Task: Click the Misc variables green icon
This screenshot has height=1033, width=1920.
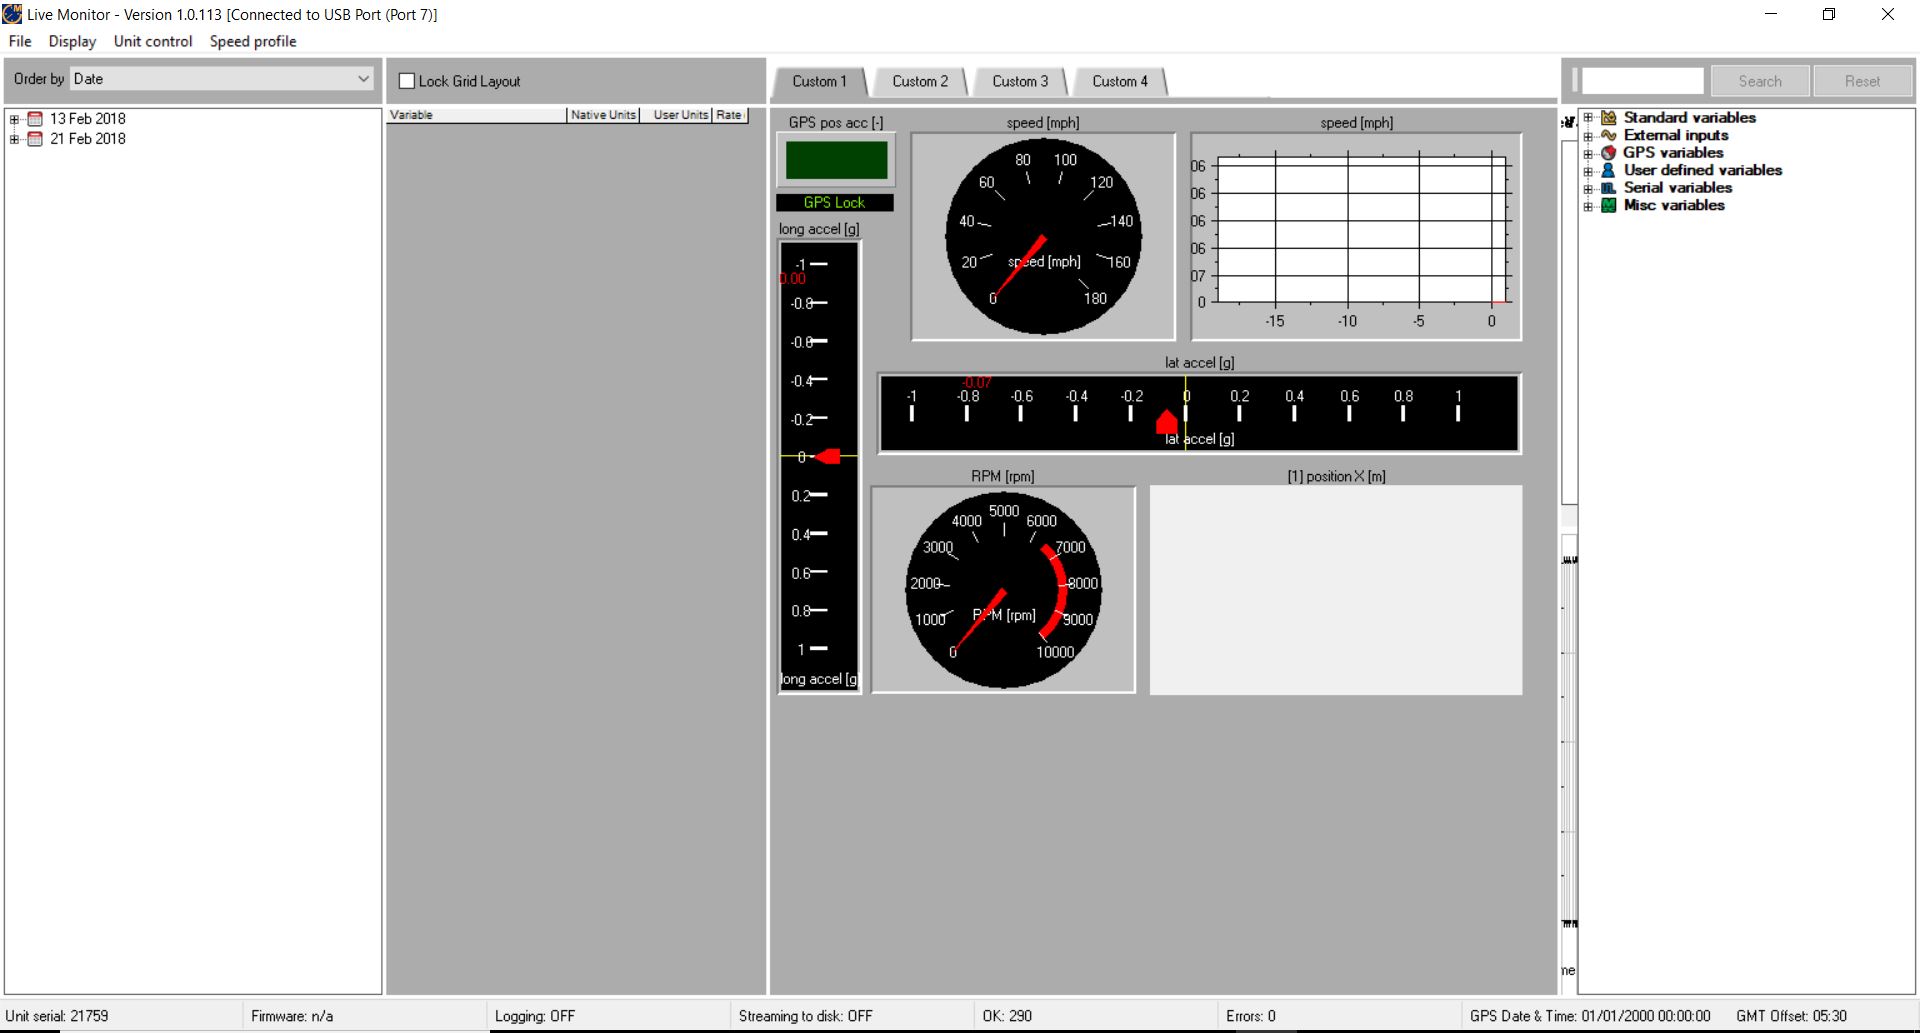Action: point(1609,205)
